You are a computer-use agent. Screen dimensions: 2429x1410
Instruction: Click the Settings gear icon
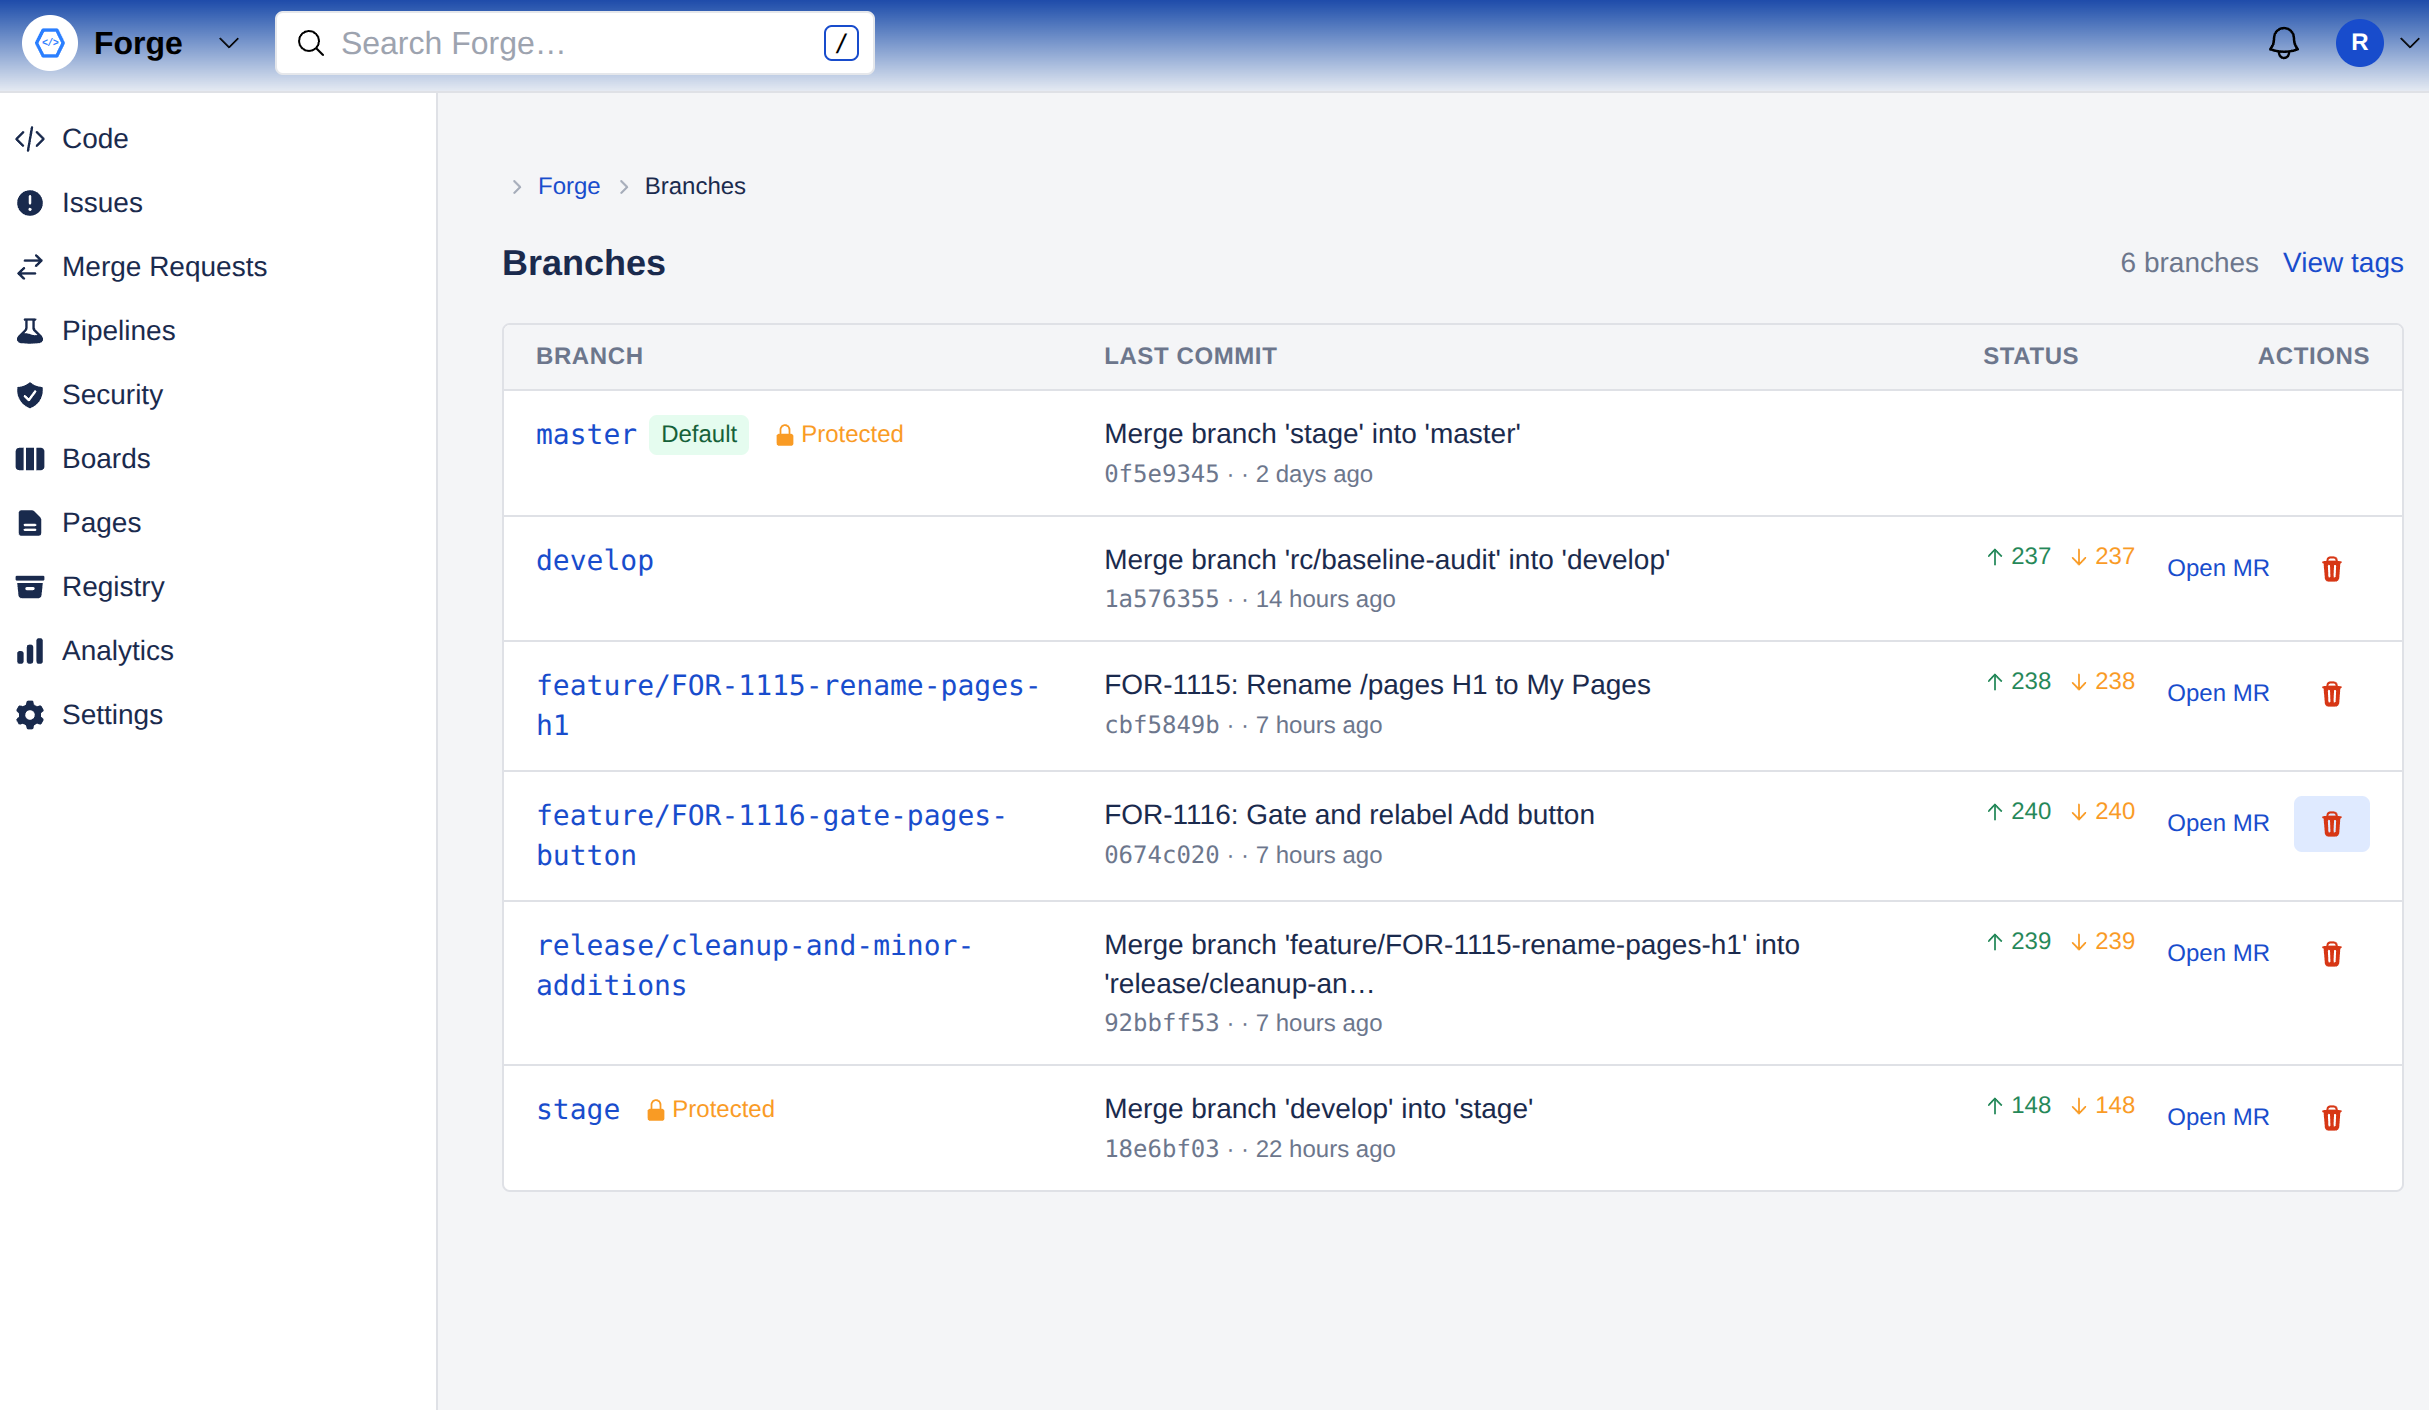pyautogui.click(x=30, y=715)
